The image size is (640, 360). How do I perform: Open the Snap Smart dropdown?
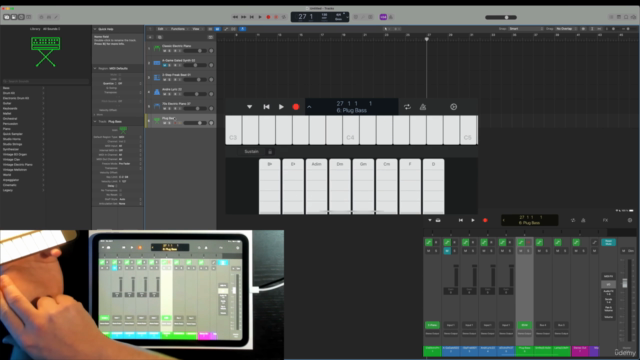pyautogui.click(x=526, y=29)
